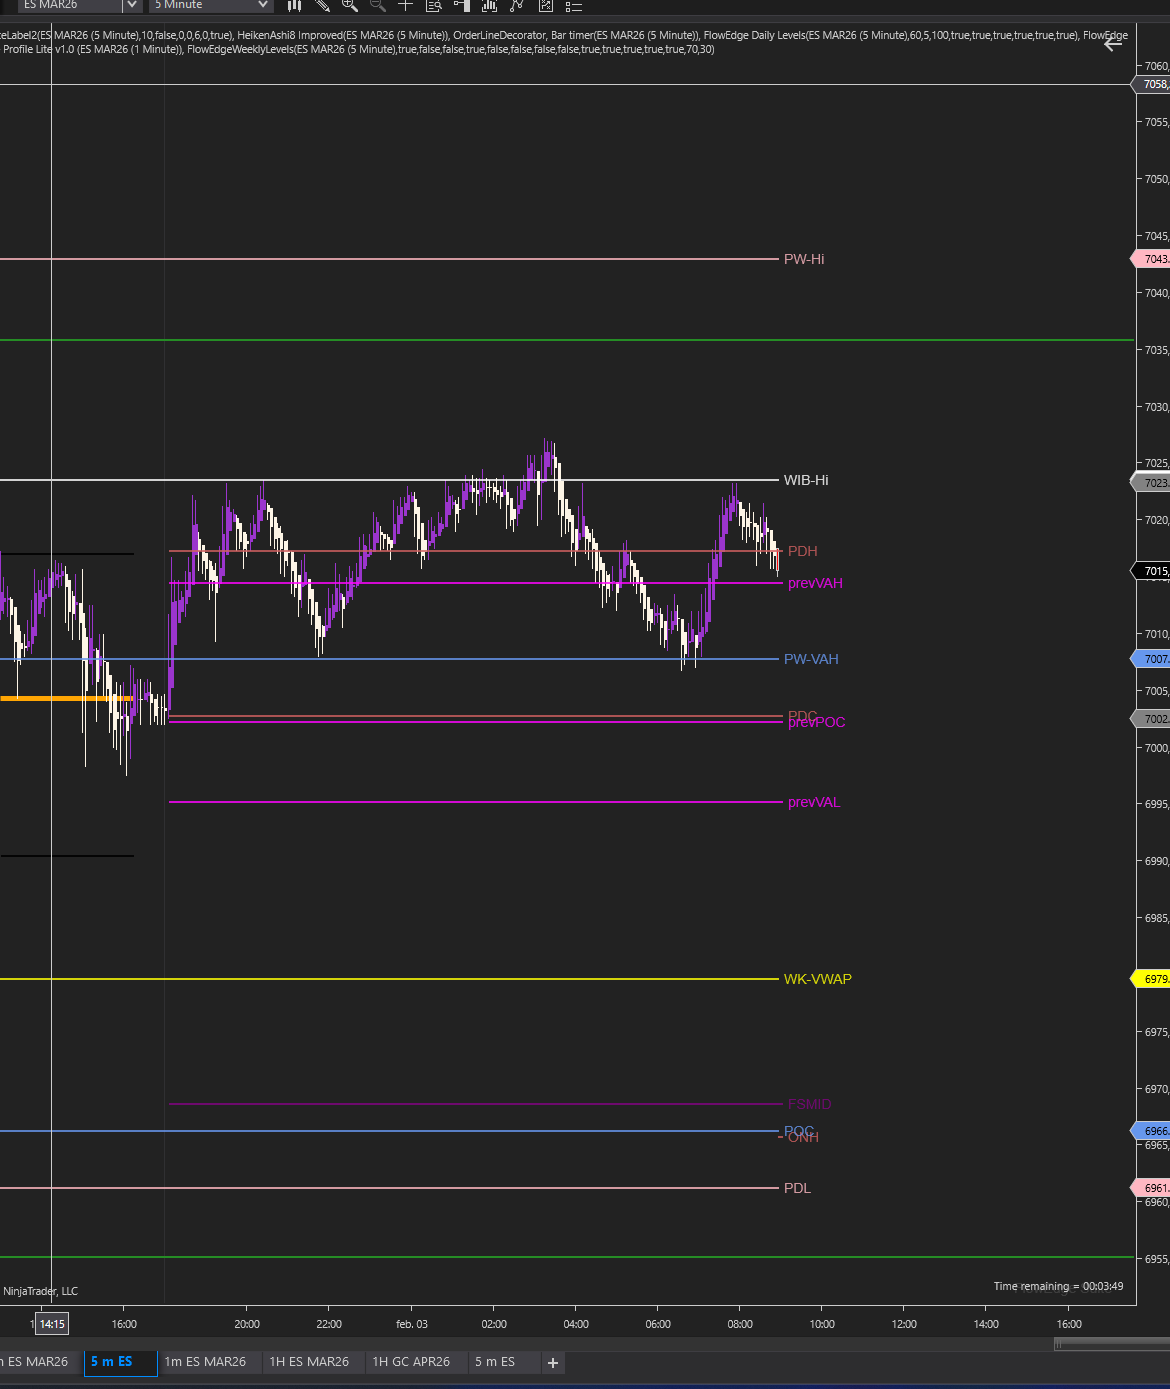The image size is (1170, 1389).
Task: Open the Data Box icon
Action: point(434,7)
